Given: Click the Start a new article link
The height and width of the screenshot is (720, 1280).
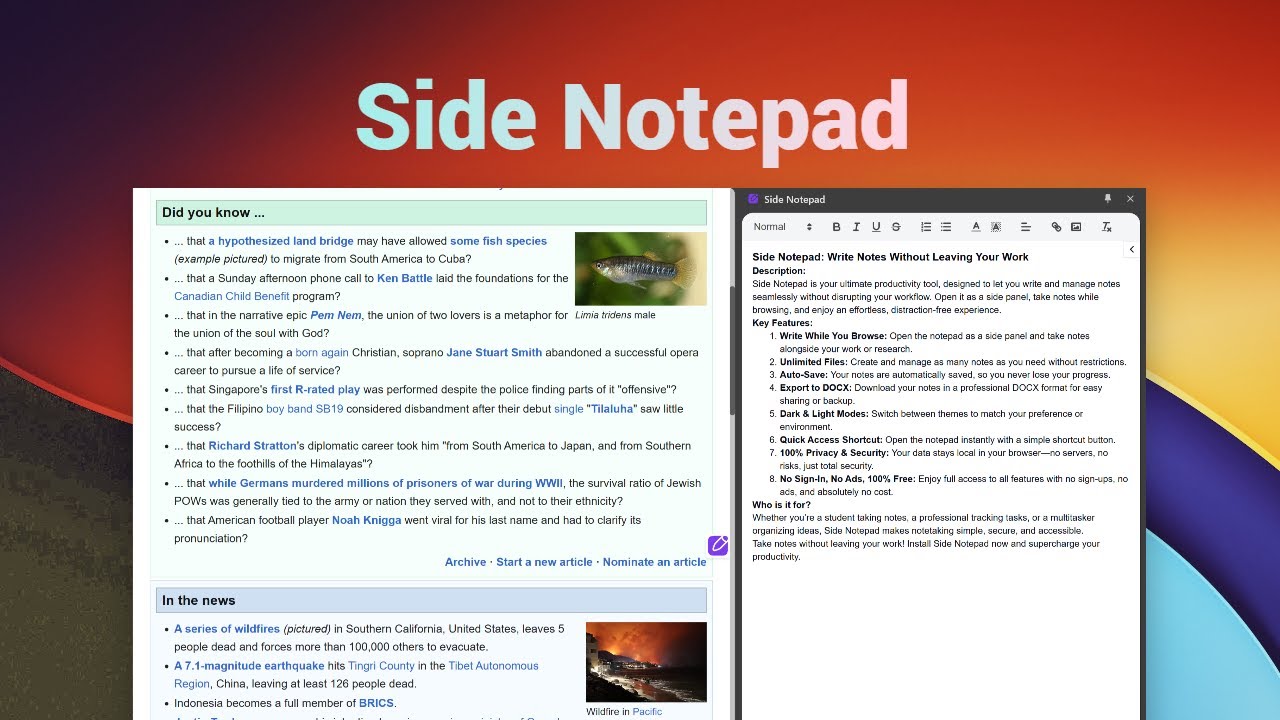Looking at the screenshot, I should pos(544,562).
